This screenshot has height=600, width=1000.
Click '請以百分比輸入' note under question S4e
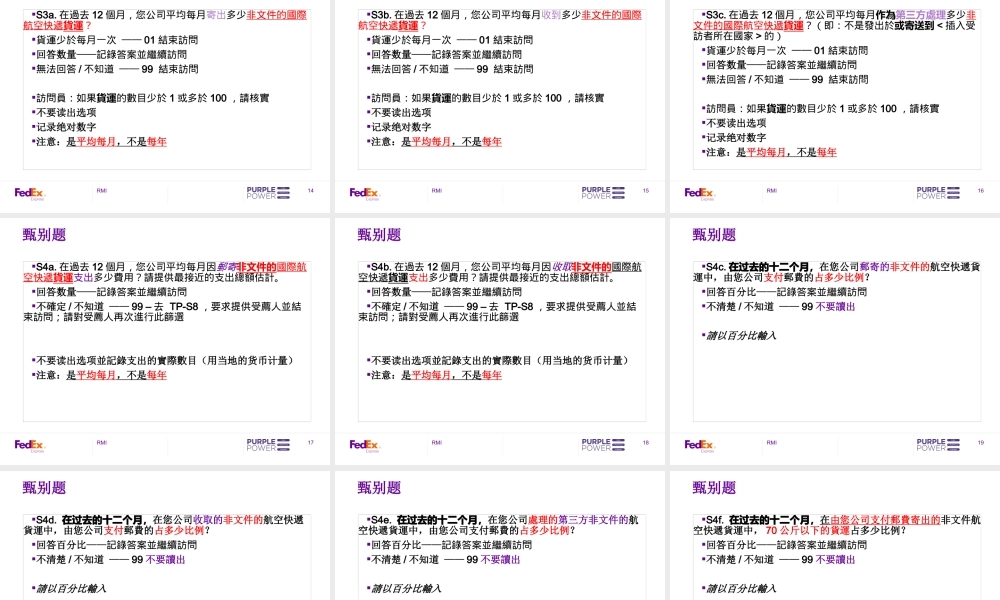404,589
